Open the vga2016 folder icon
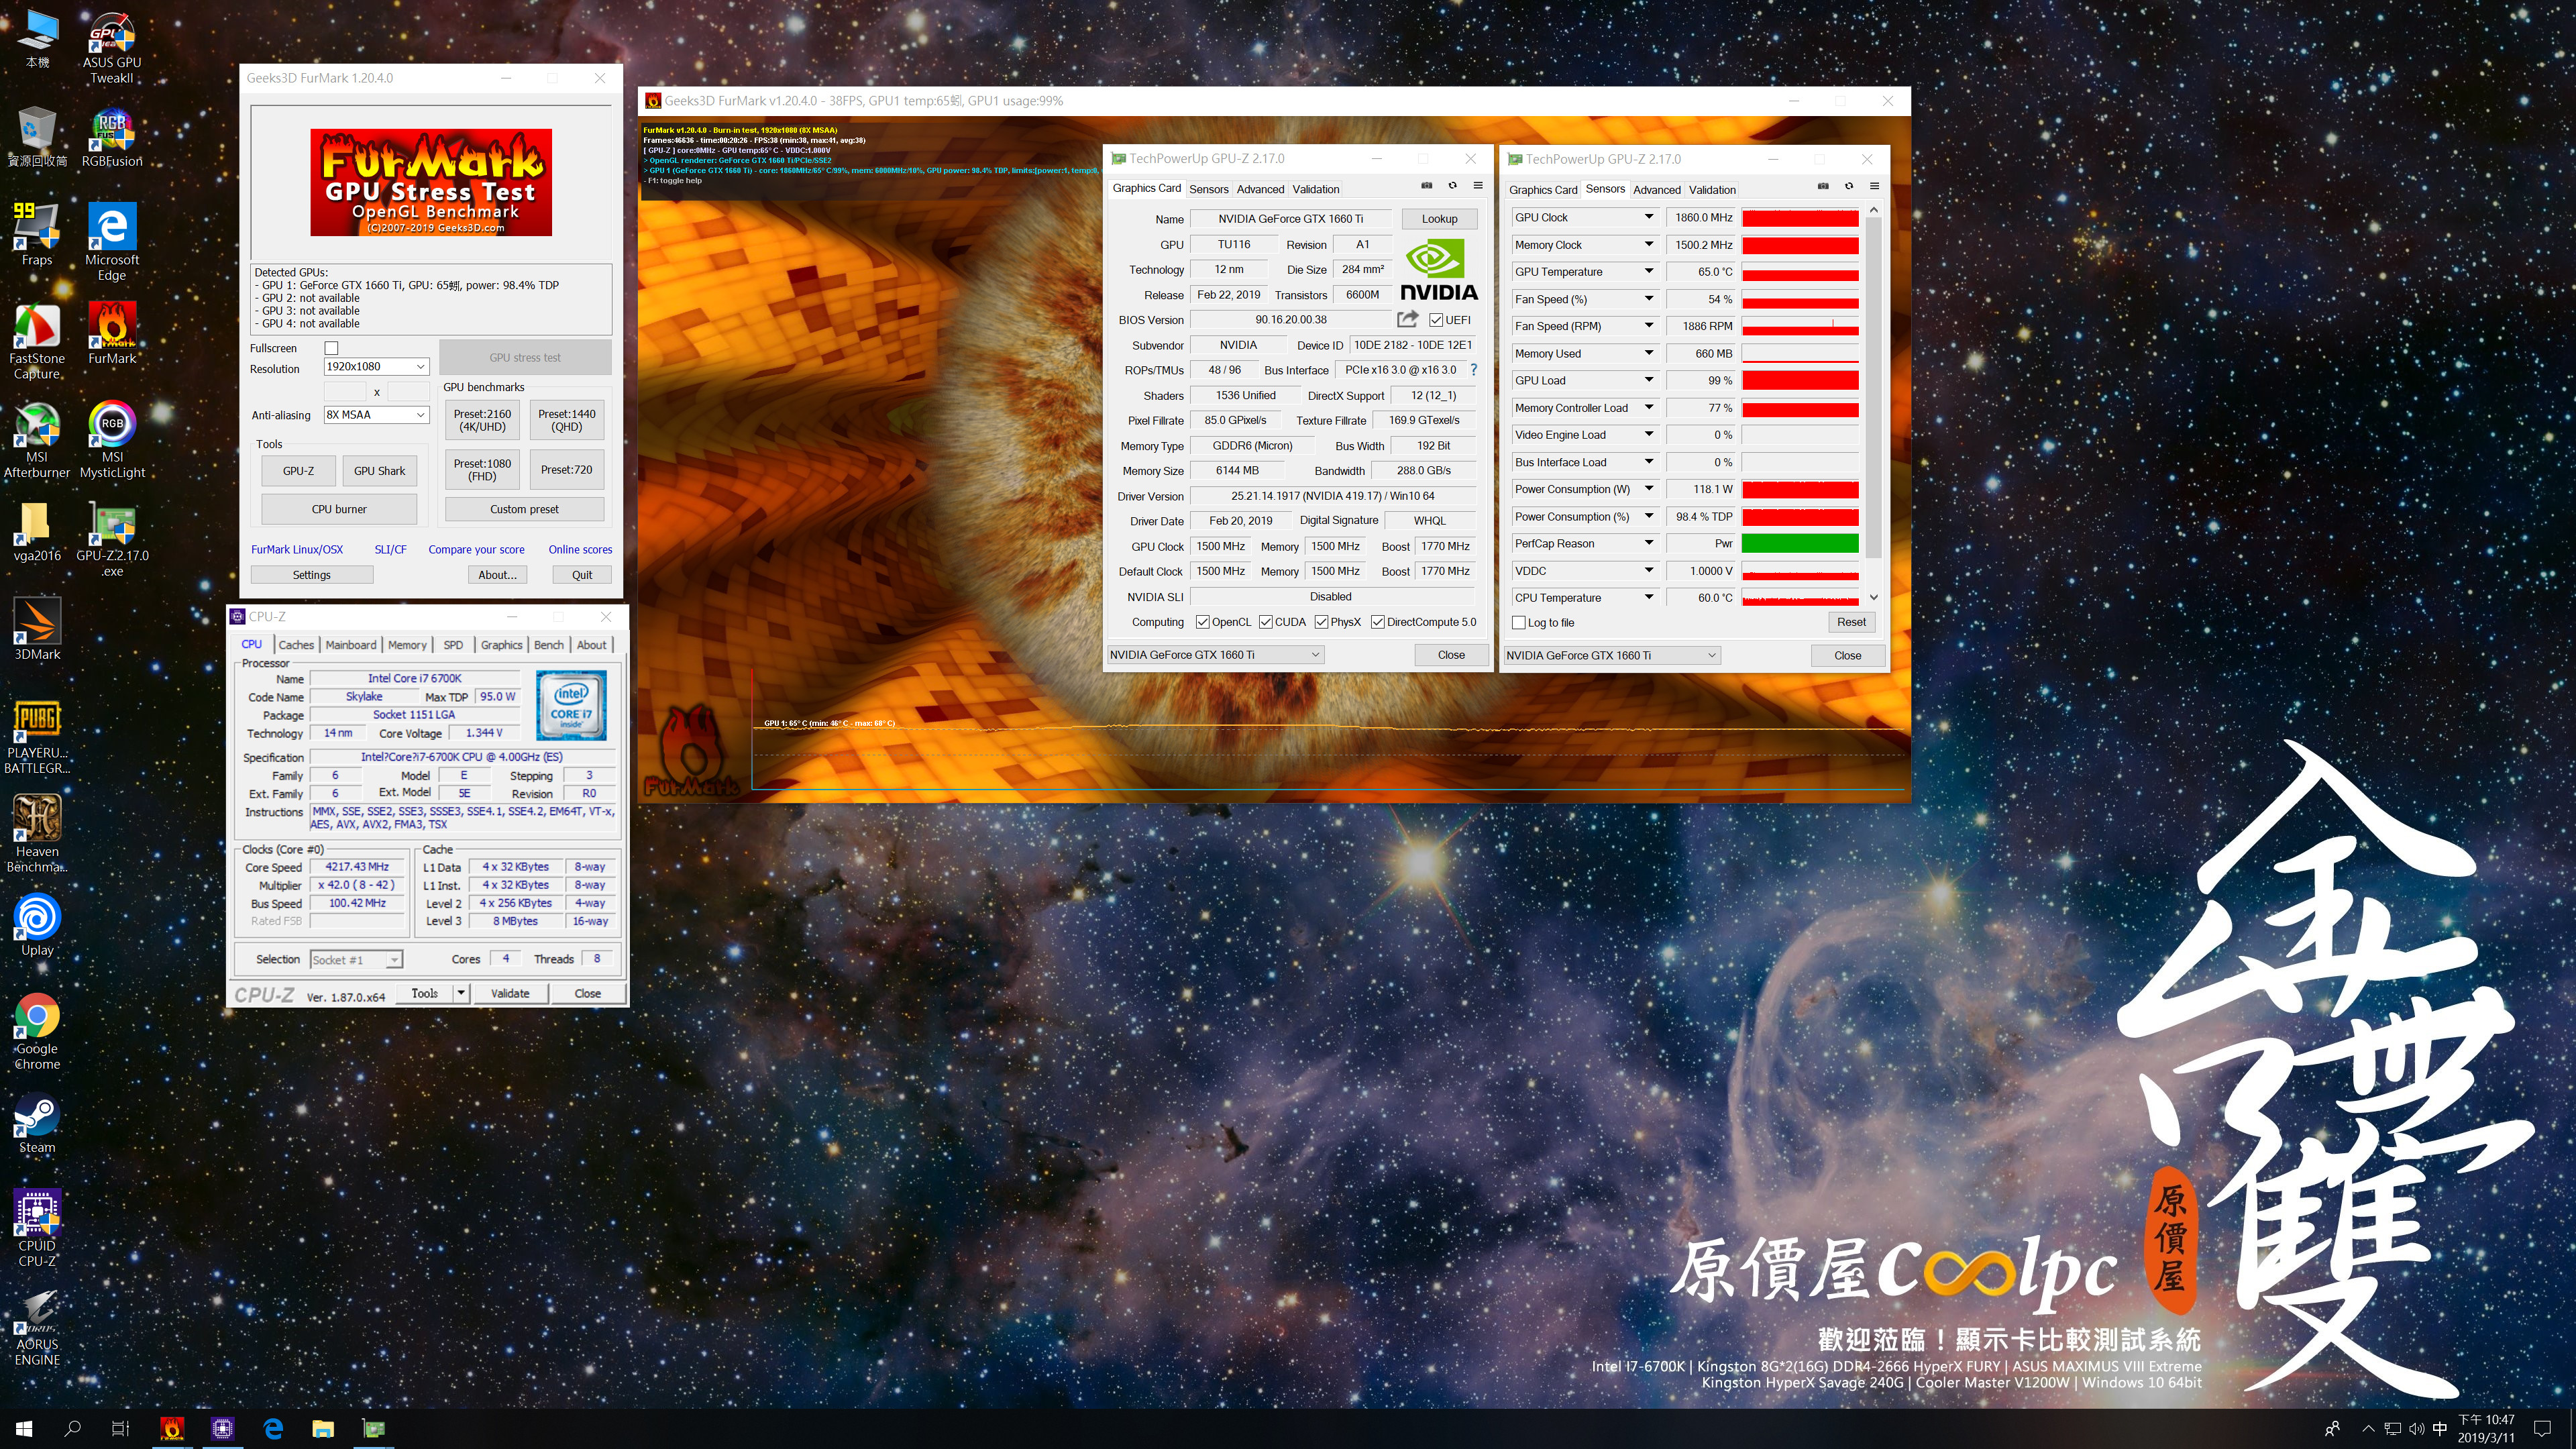2576x1449 pixels. coord(37,532)
